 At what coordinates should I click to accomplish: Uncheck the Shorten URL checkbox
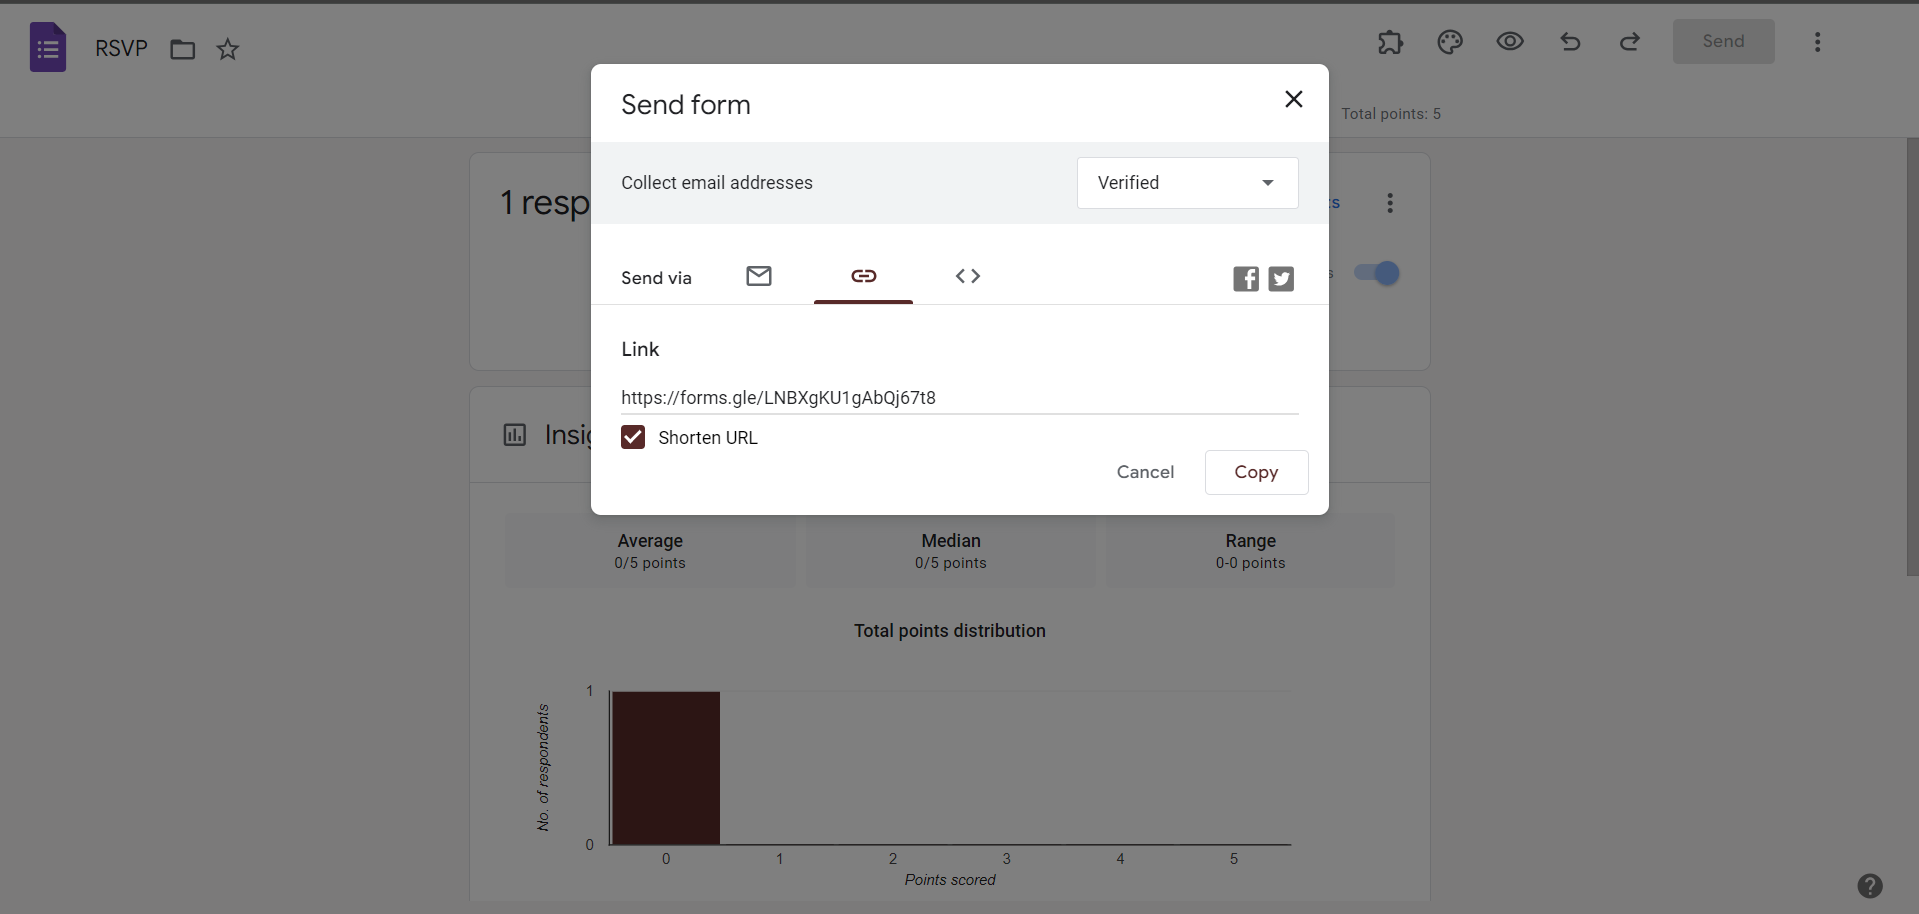[633, 437]
